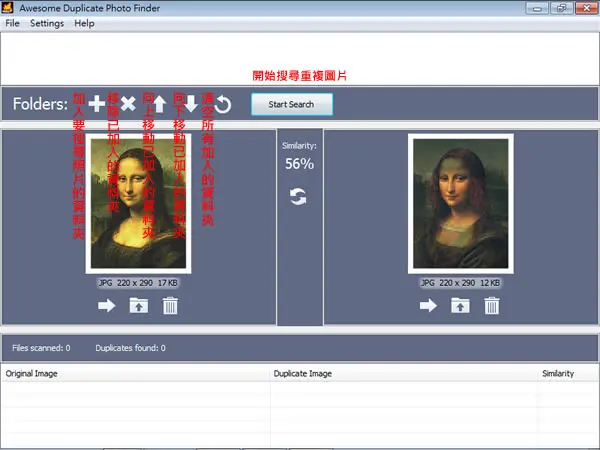Open the Settings menu

tap(47, 23)
